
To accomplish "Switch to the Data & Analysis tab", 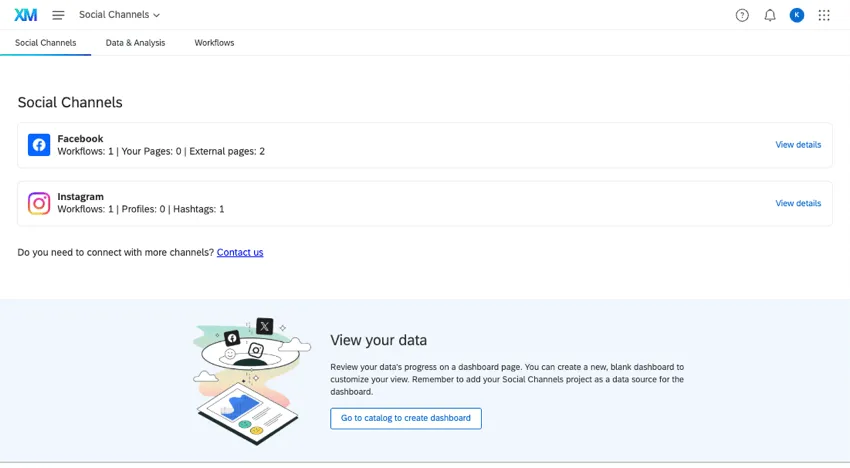I will tap(135, 43).
